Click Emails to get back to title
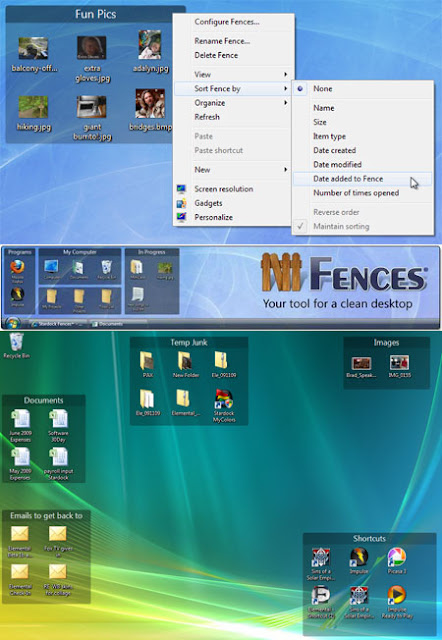 click(x=46, y=516)
